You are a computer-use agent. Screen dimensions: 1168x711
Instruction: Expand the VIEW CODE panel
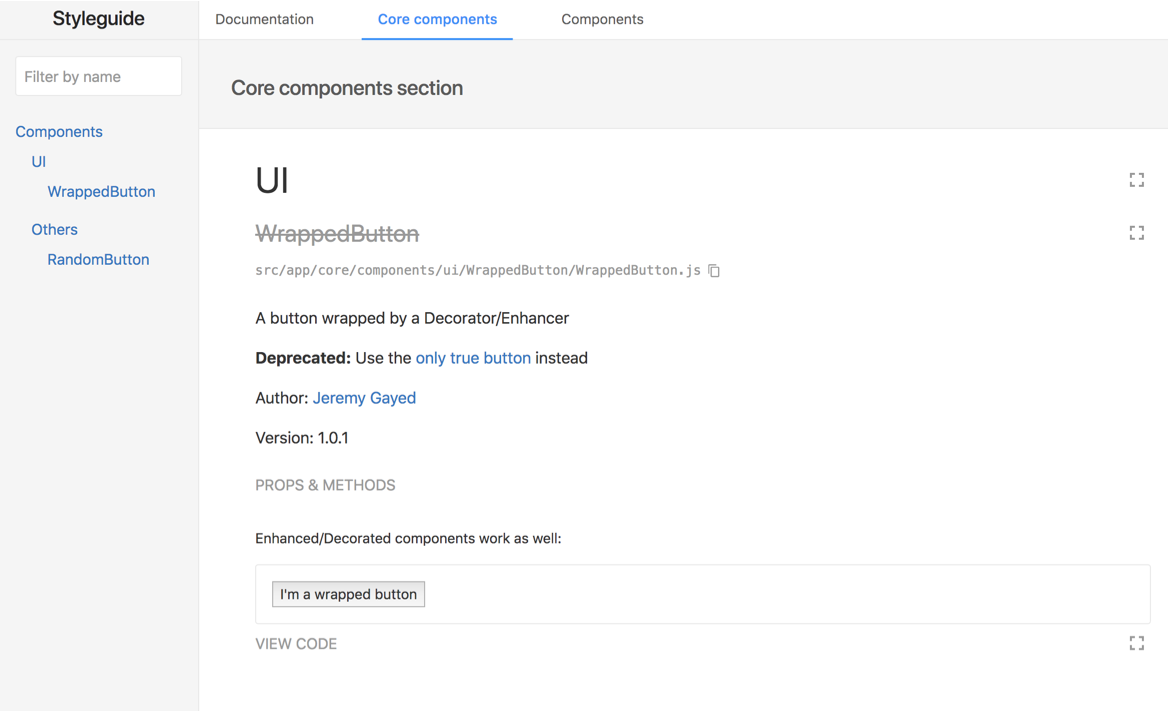pos(296,644)
